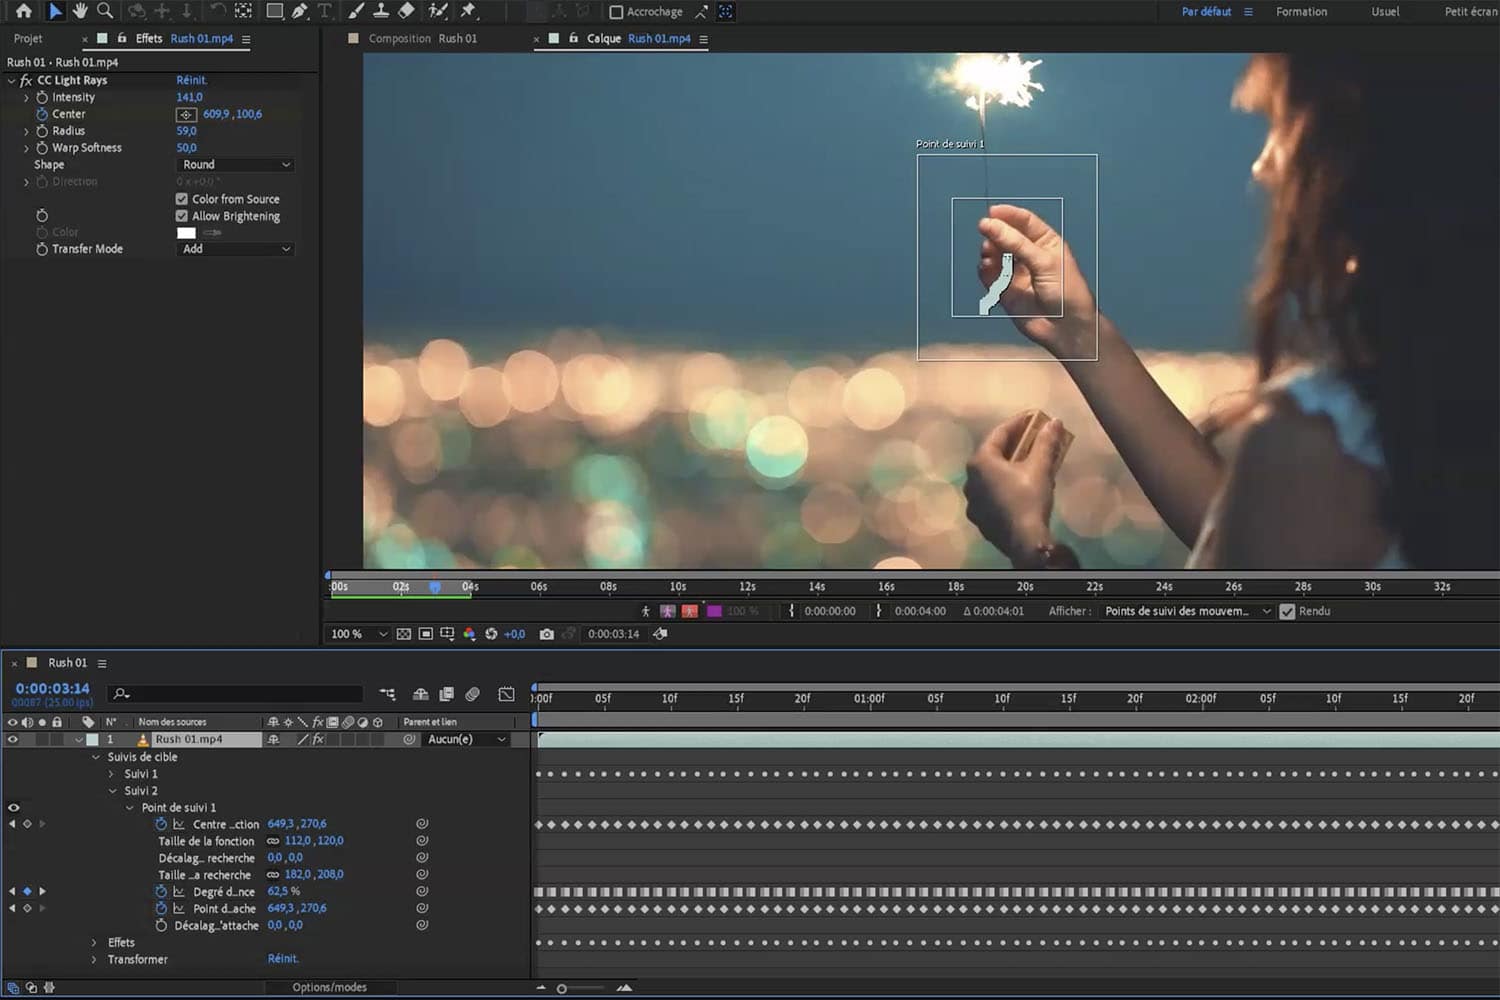Open the Graph Editor icon
This screenshot has width=1500, height=1000.
(x=506, y=694)
